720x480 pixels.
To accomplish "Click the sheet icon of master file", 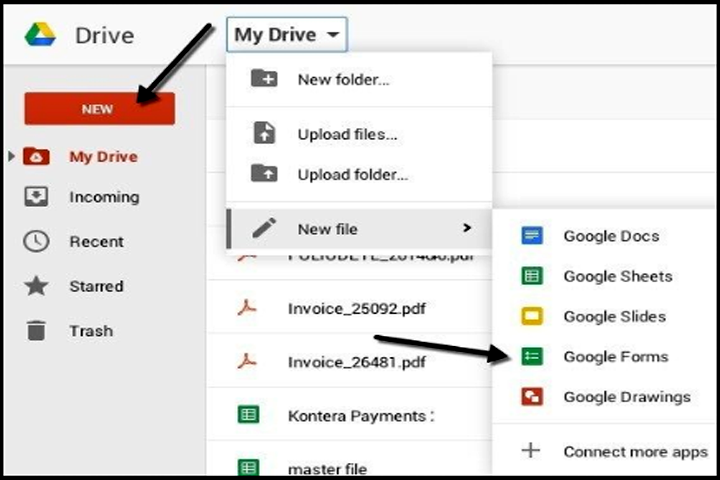I will (248, 467).
